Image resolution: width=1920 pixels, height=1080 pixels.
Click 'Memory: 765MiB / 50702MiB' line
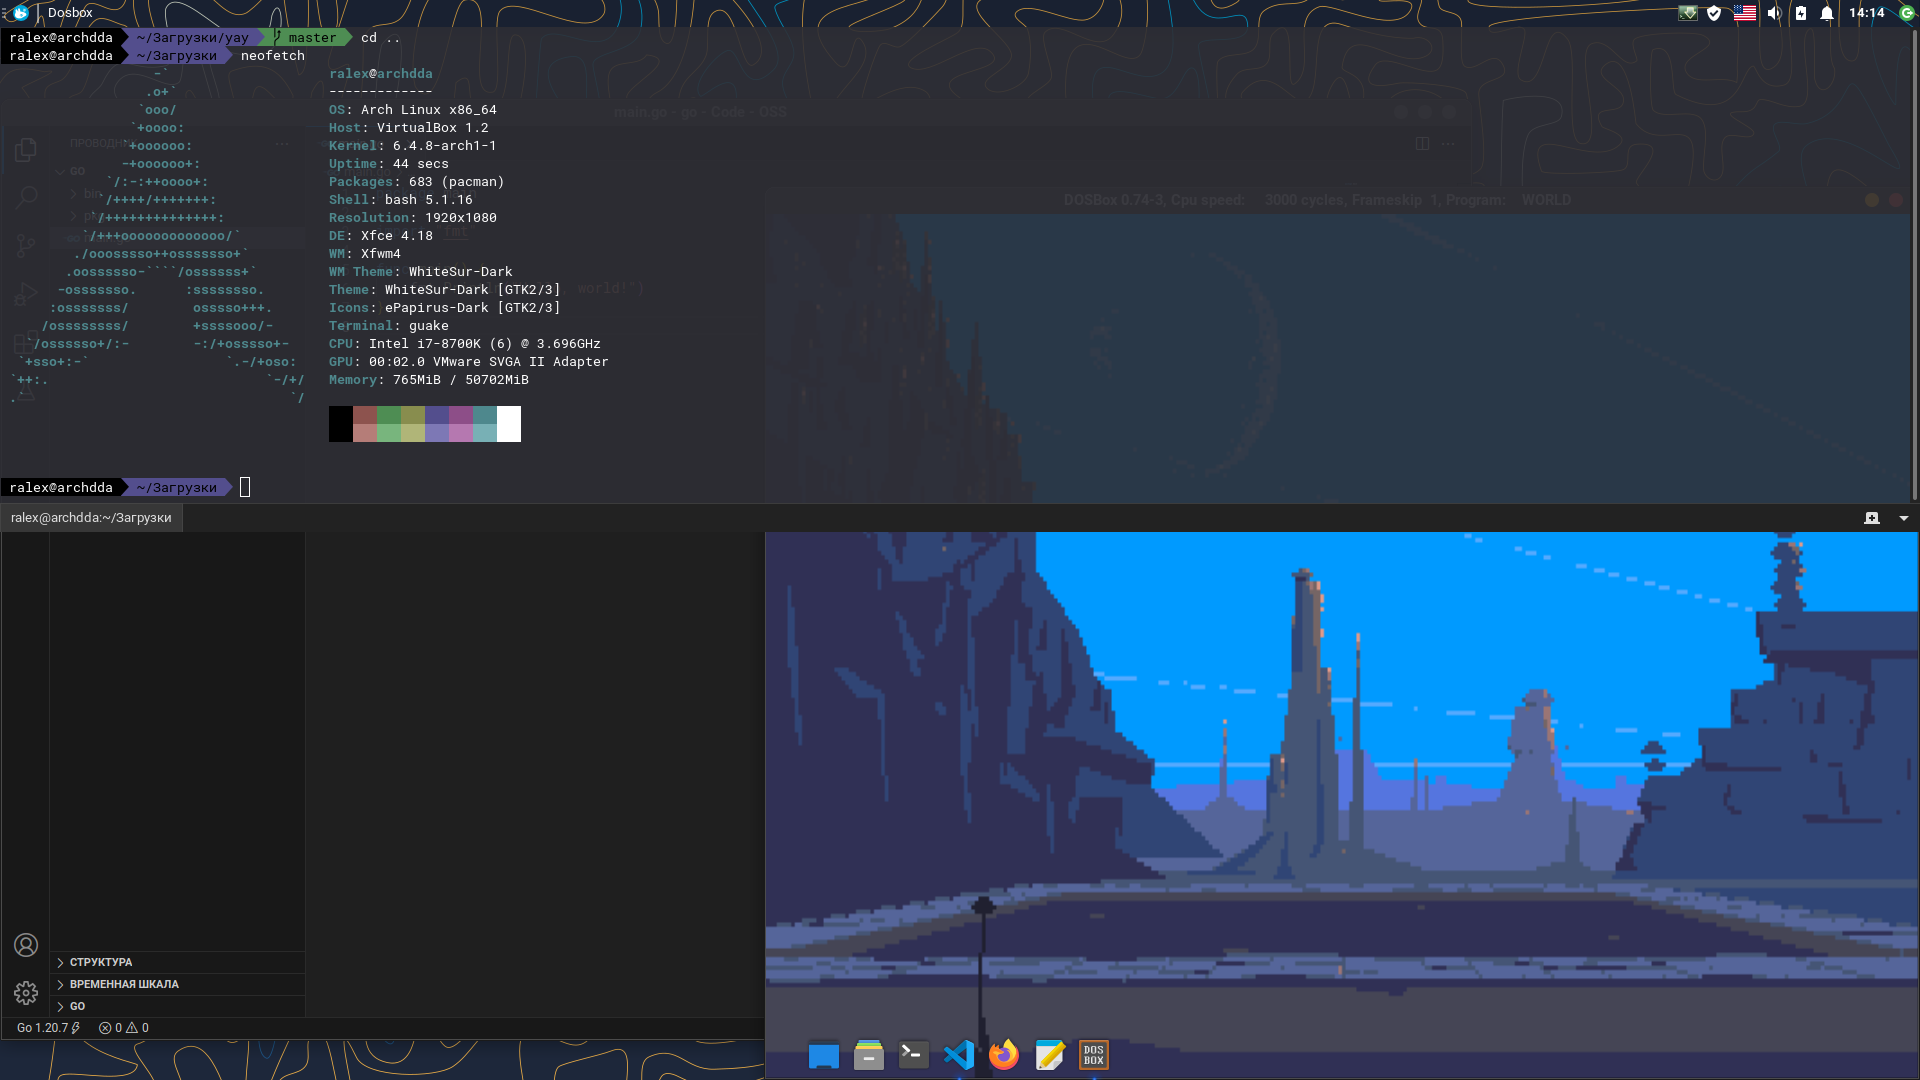[x=429, y=380]
